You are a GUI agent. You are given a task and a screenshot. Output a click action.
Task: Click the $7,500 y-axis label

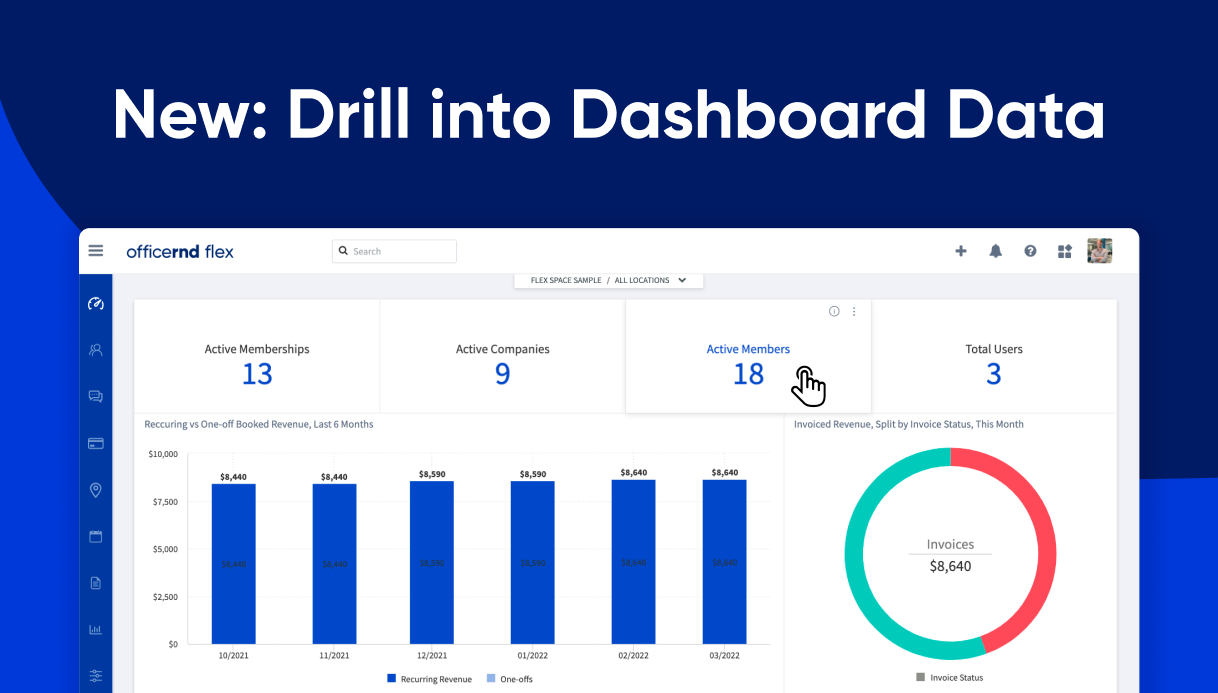tap(165, 501)
